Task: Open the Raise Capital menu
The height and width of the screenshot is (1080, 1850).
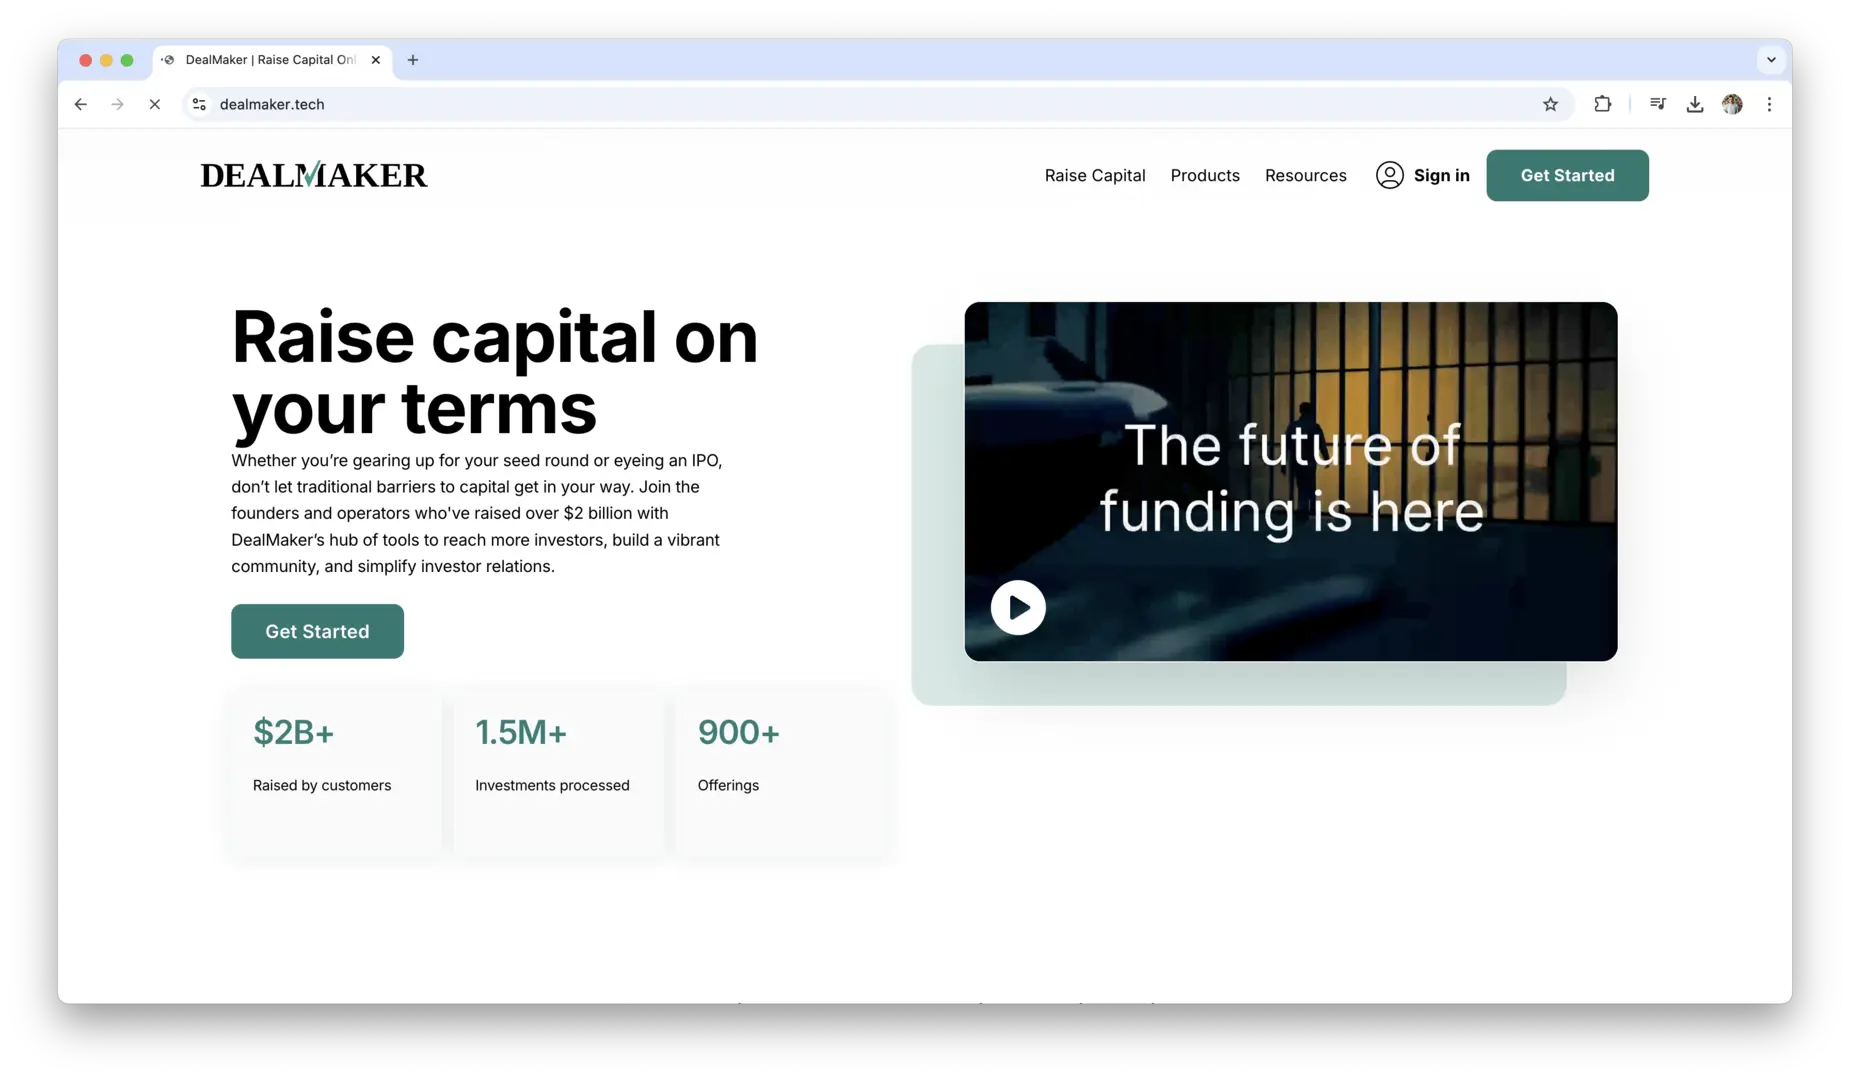Action: pyautogui.click(x=1094, y=175)
